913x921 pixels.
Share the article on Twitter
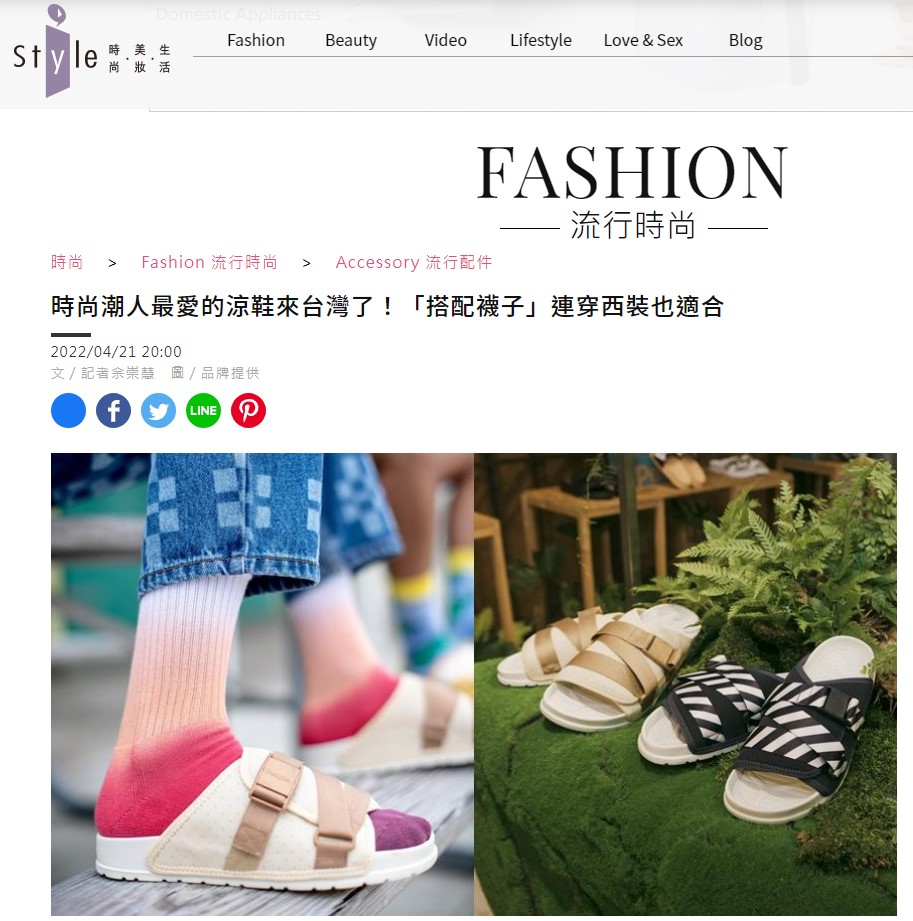point(159,410)
